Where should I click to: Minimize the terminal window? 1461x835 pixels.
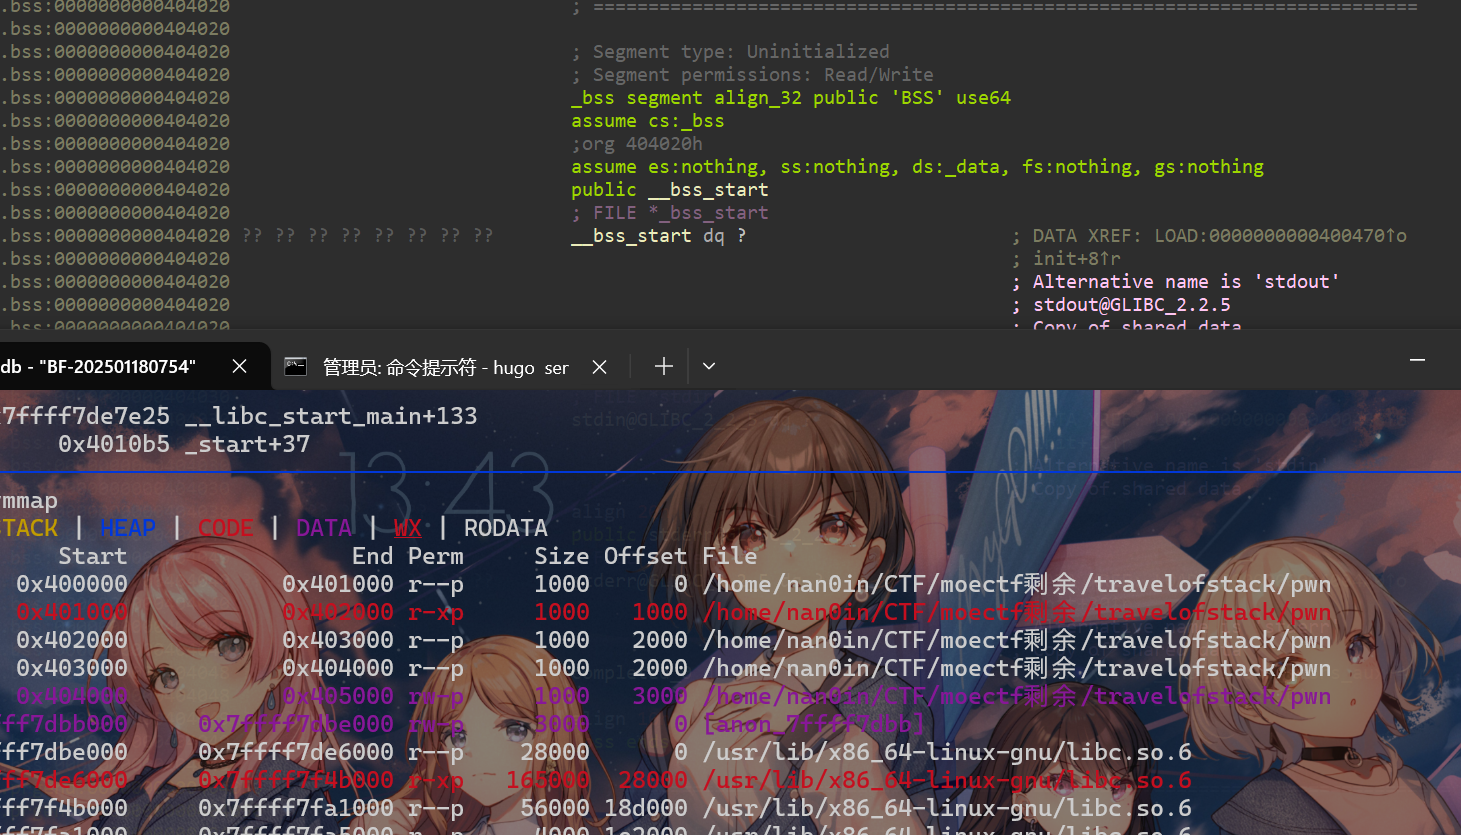coord(1417,360)
